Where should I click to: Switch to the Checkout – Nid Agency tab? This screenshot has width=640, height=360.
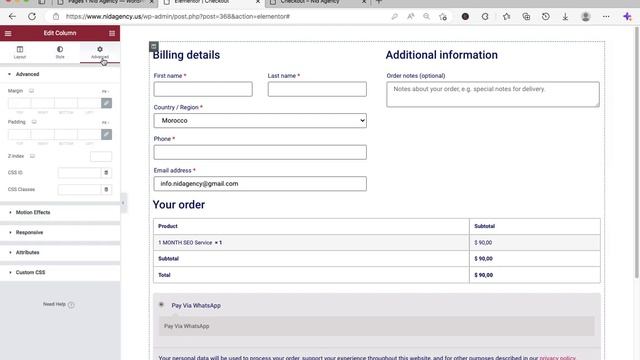[x=318, y=2]
